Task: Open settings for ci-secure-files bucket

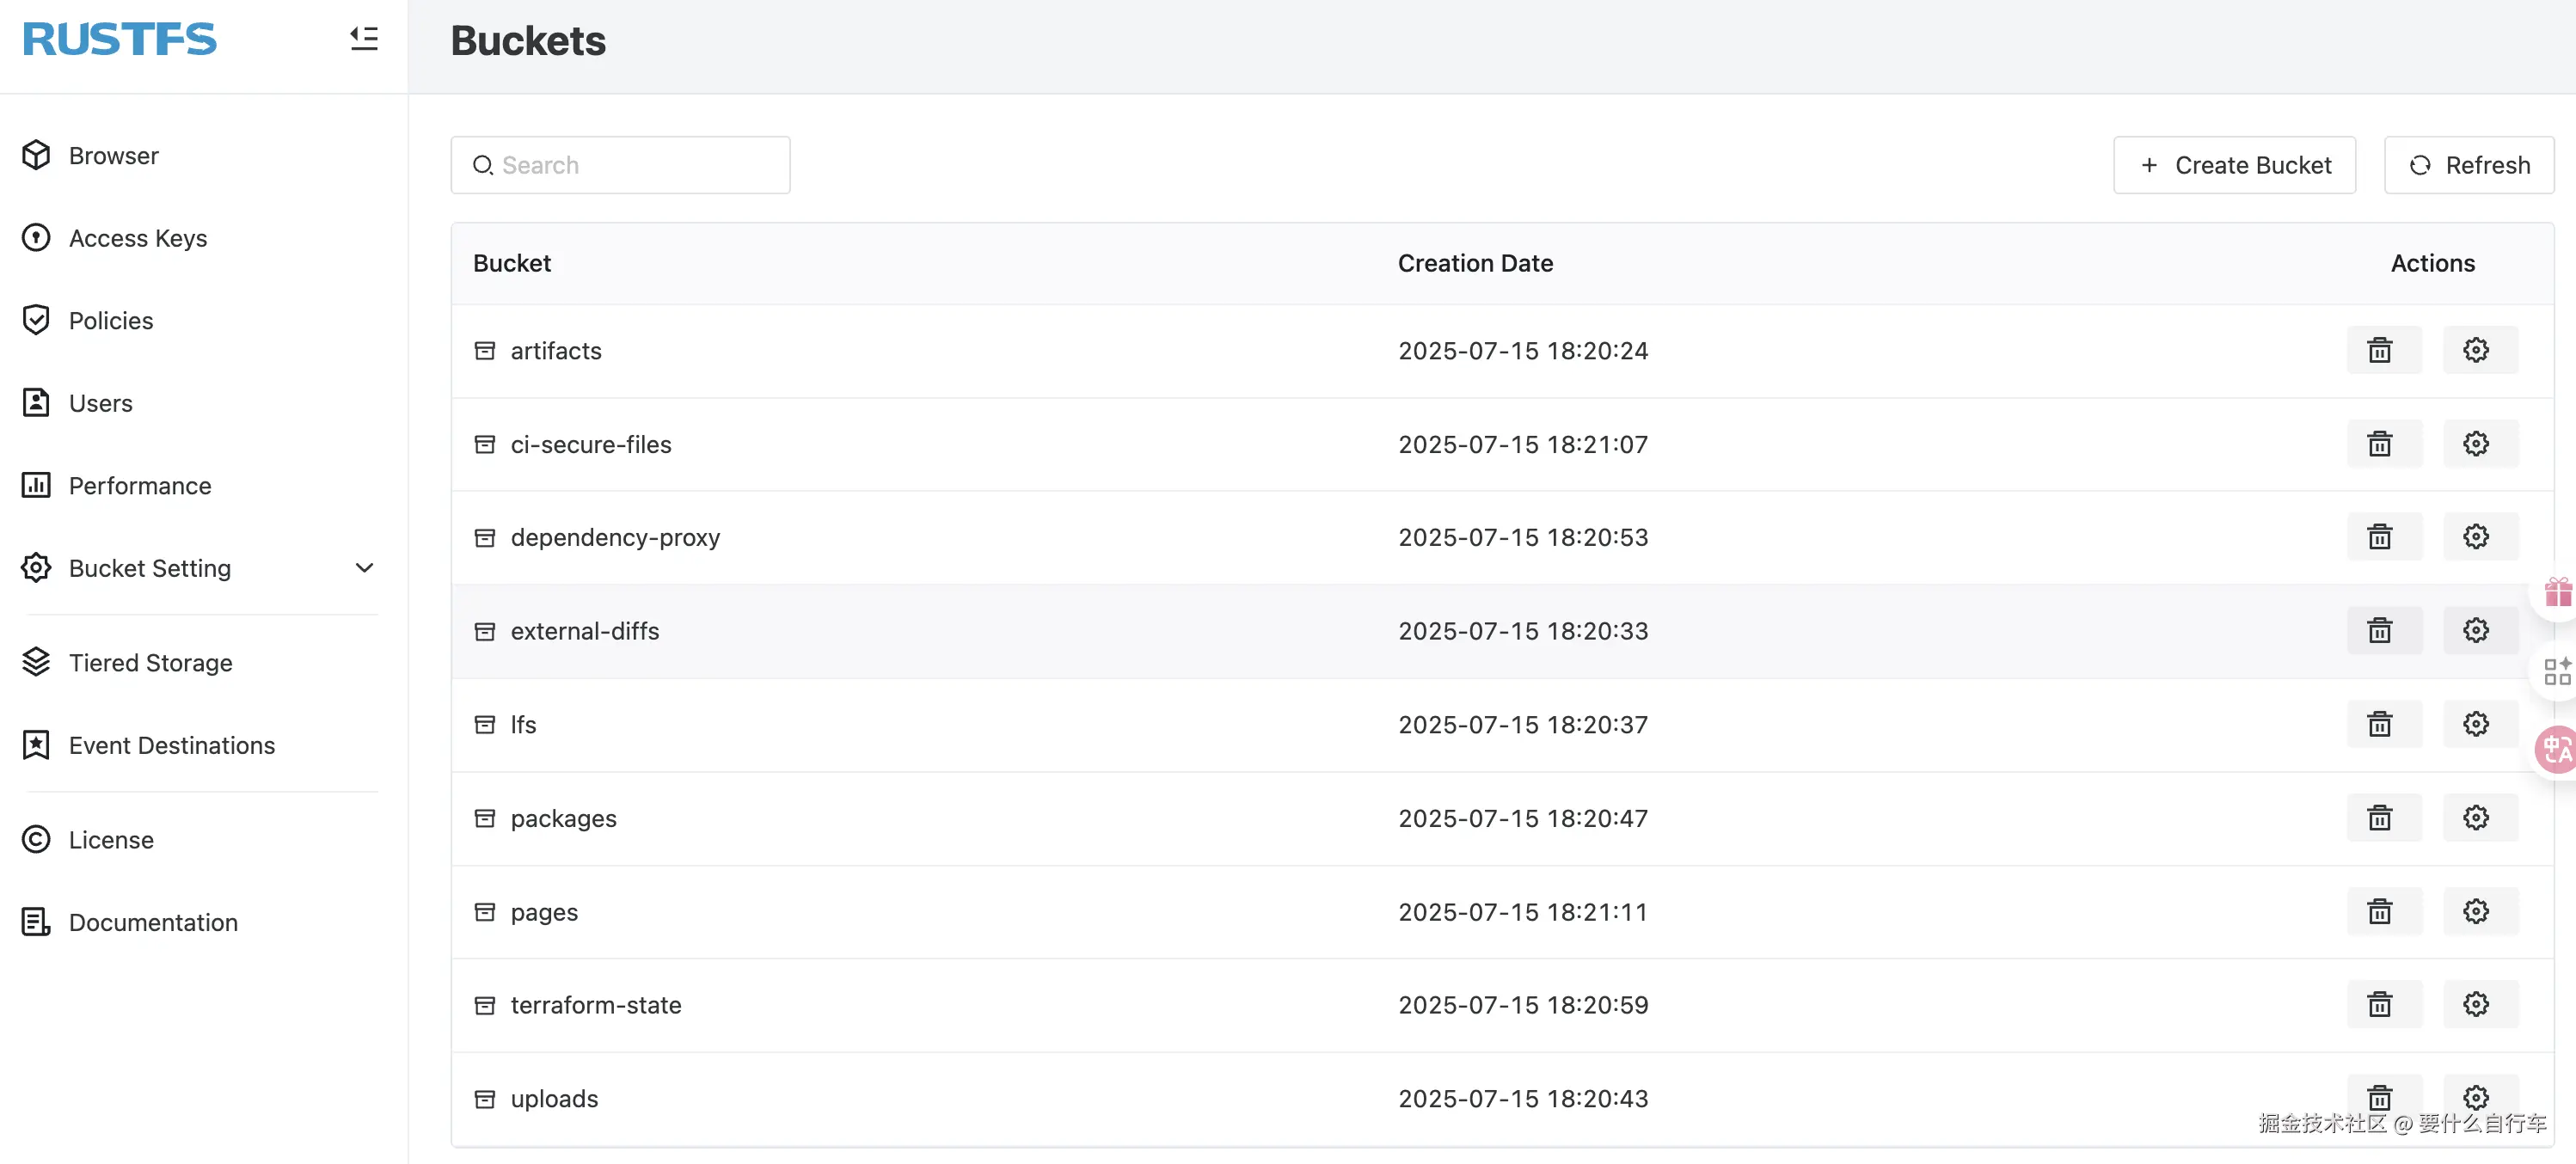Action: tap(2475, 444)
